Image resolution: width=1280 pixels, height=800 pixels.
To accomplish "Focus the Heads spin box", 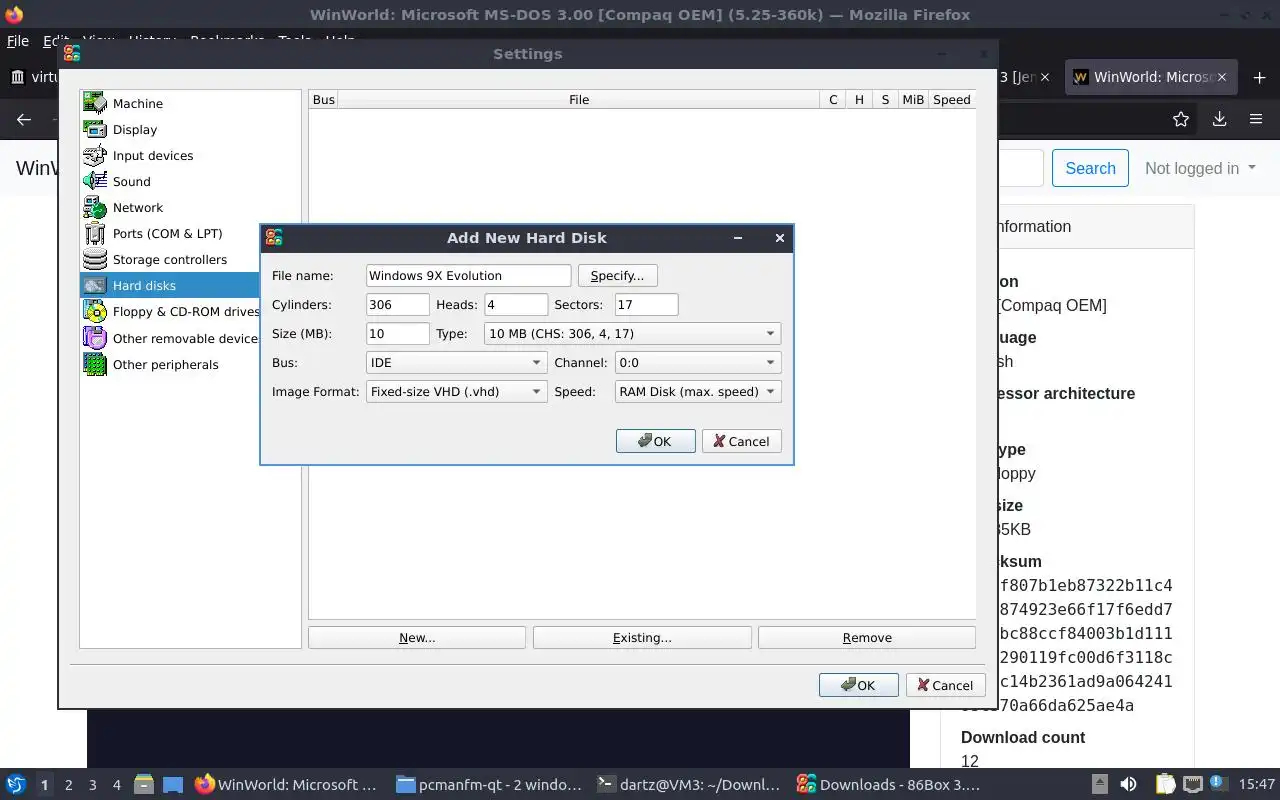I will point(516,304).
